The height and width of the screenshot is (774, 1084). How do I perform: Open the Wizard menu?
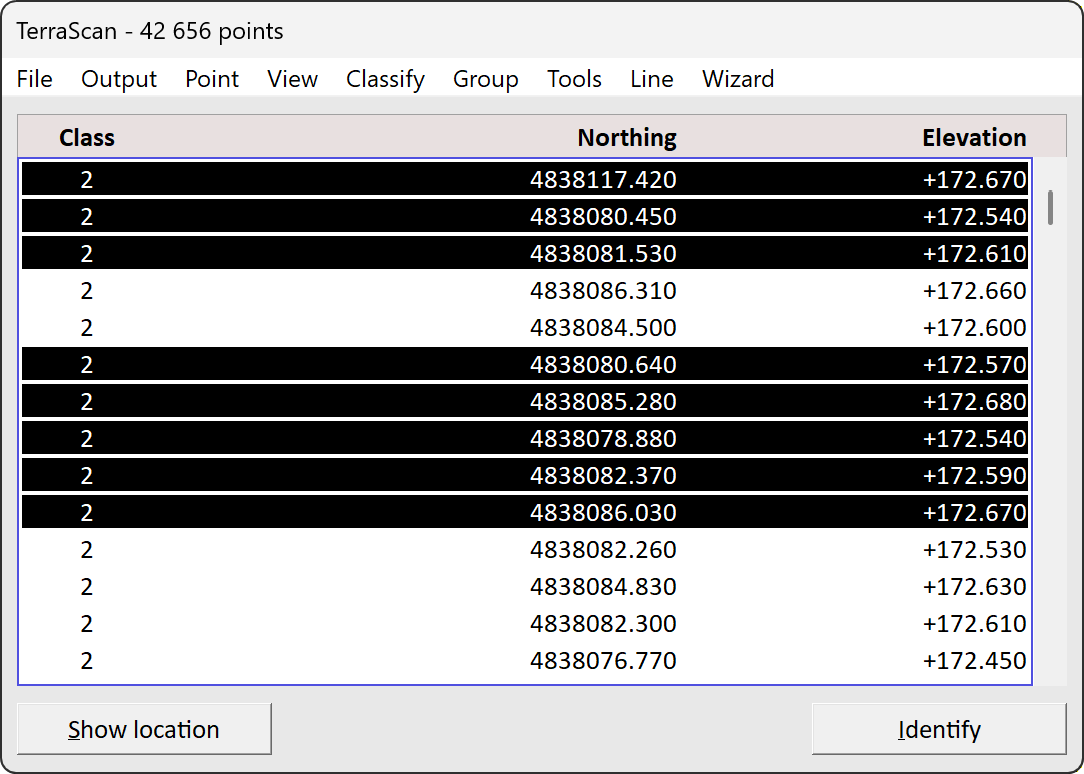coord(738,79)
